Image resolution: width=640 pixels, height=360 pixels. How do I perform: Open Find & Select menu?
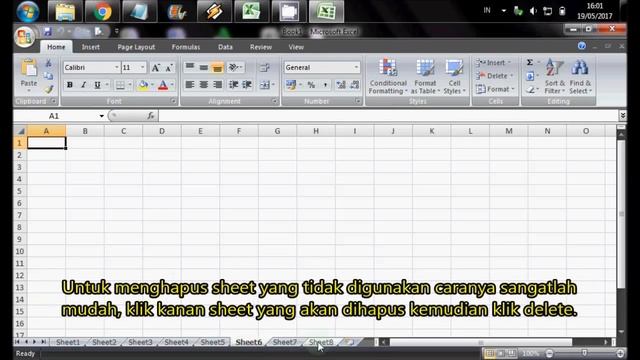580,76
